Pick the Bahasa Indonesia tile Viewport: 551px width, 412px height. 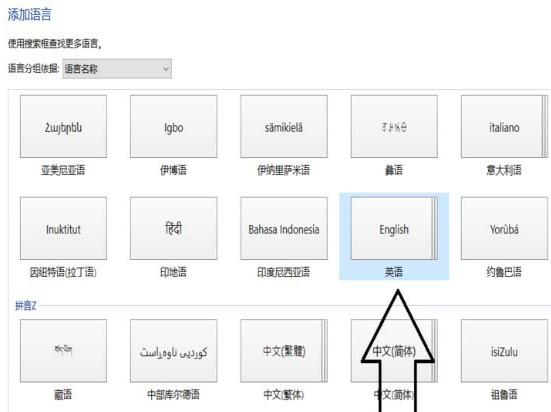point(284,228)
